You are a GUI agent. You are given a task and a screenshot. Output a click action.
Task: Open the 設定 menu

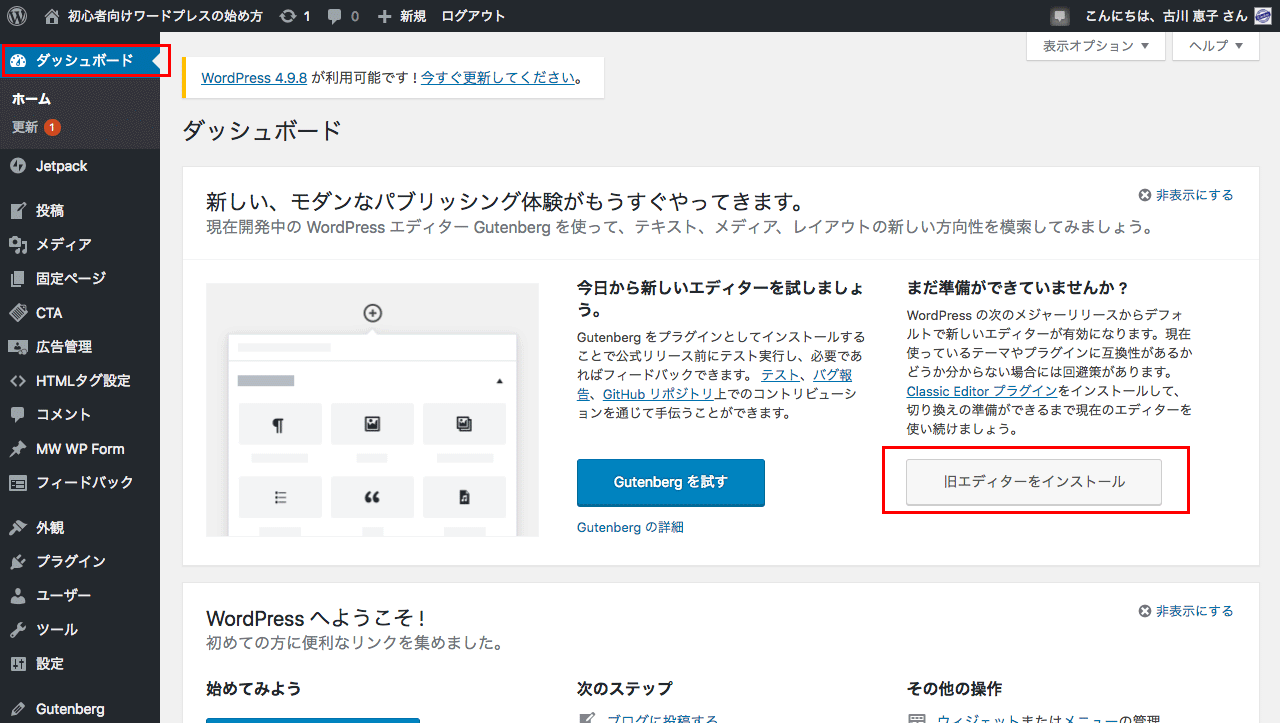[80, 663]
